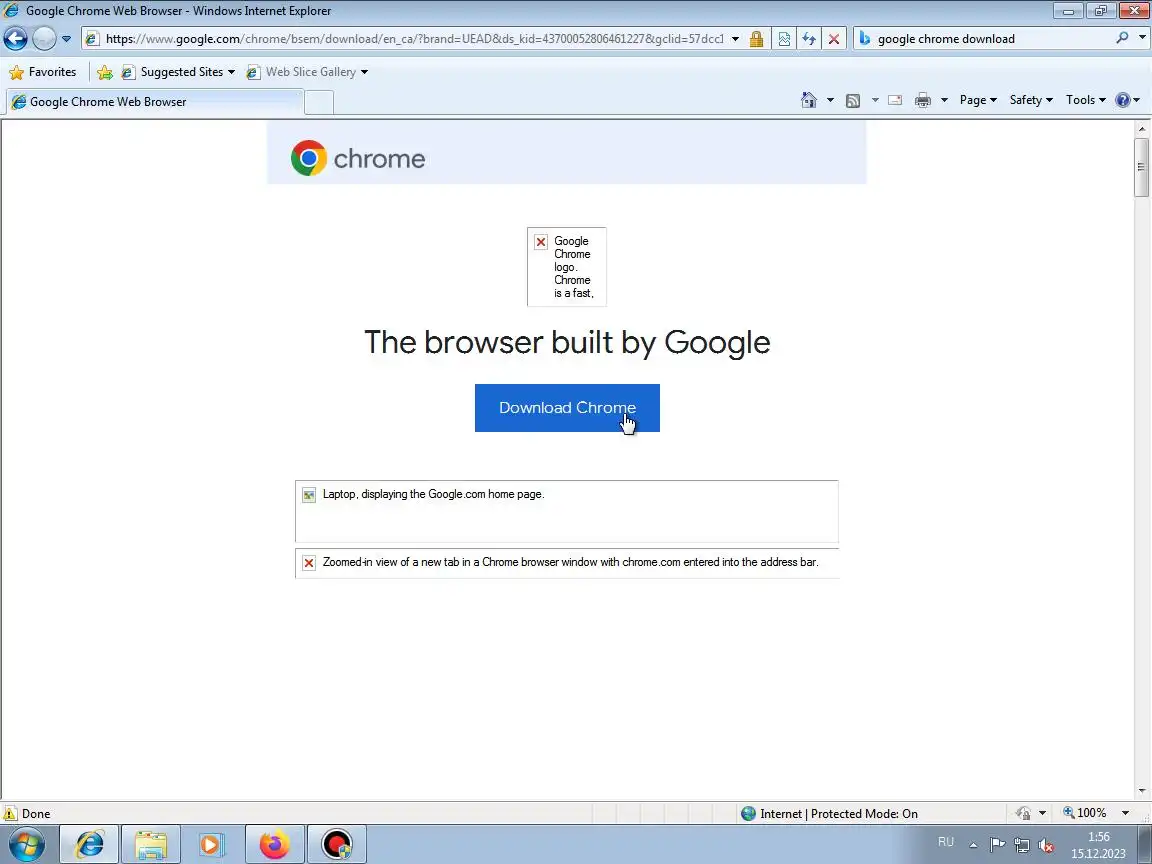Viewport: 1152px width, 864px height.
Task: Click the security lock icon
Action: 756,39
